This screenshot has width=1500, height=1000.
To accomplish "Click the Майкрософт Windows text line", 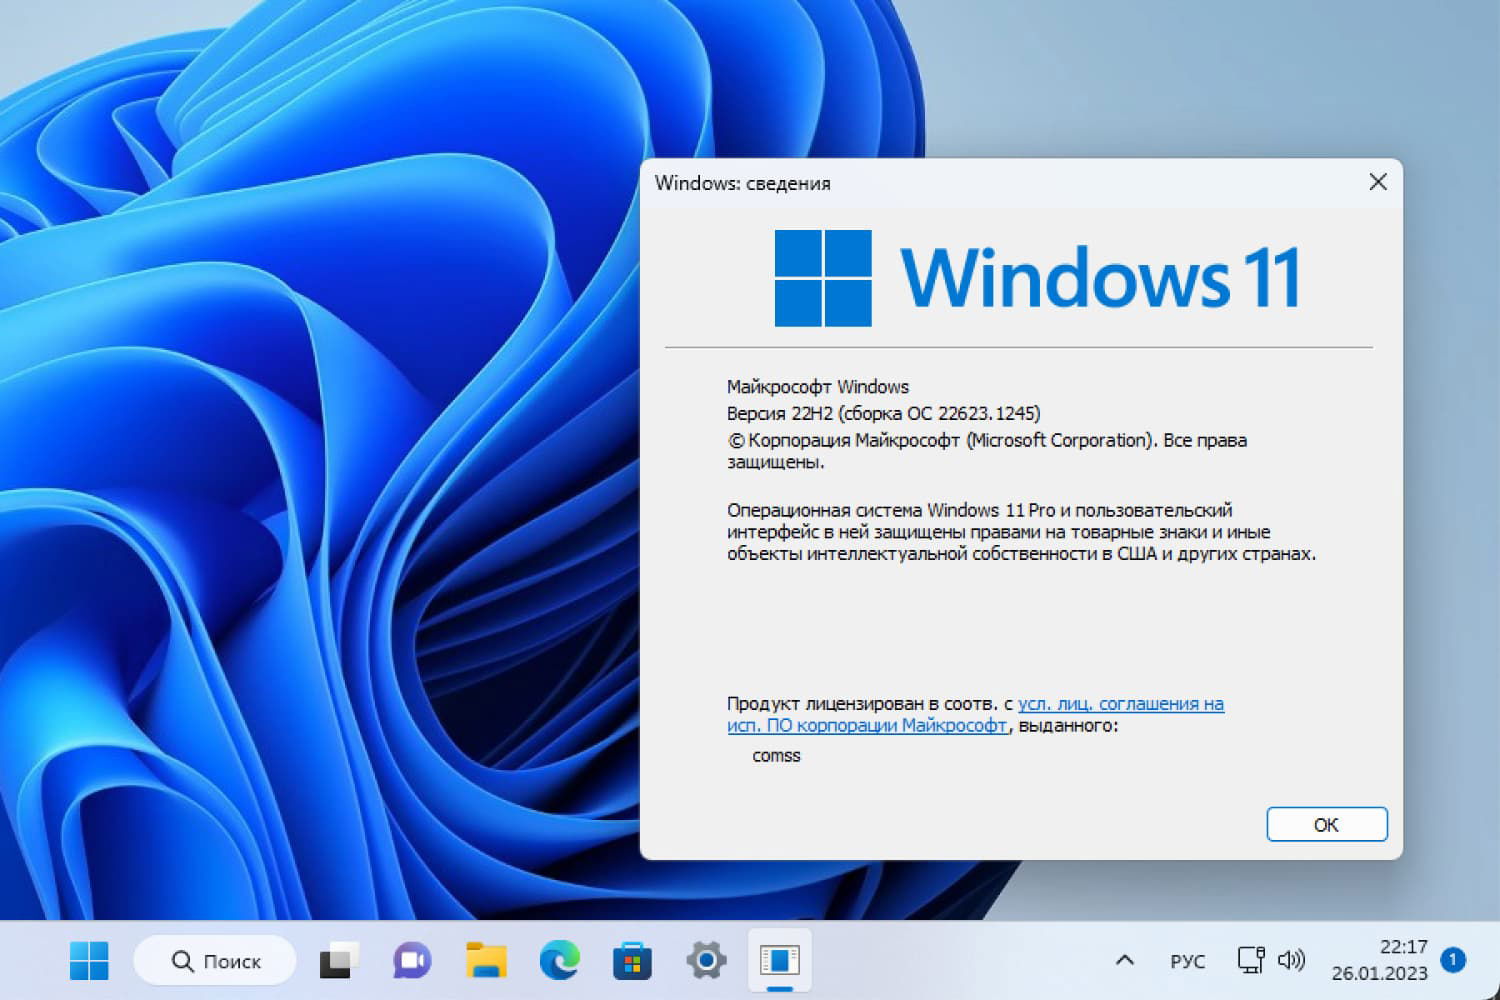I will (x=818, y=387).
